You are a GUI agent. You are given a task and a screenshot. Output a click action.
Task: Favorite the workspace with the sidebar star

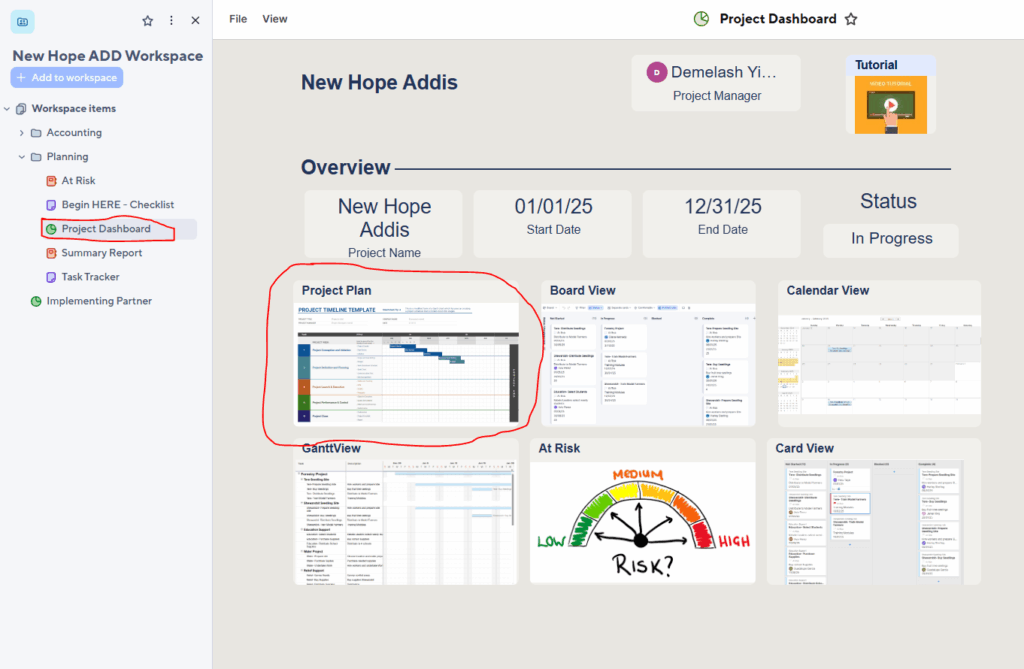(148, 21)
